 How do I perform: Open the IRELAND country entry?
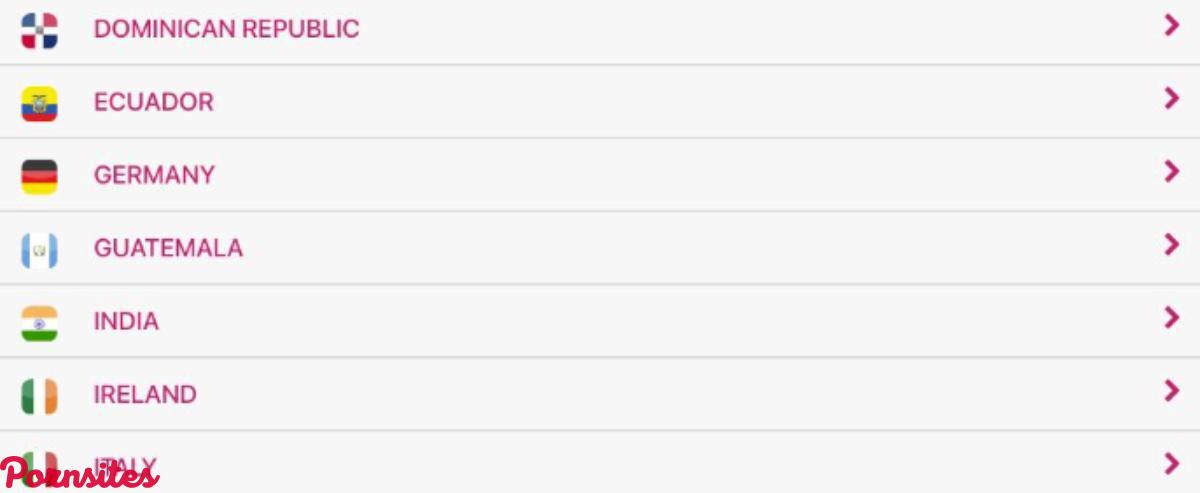pyautogui.click(x=145, y=394)
